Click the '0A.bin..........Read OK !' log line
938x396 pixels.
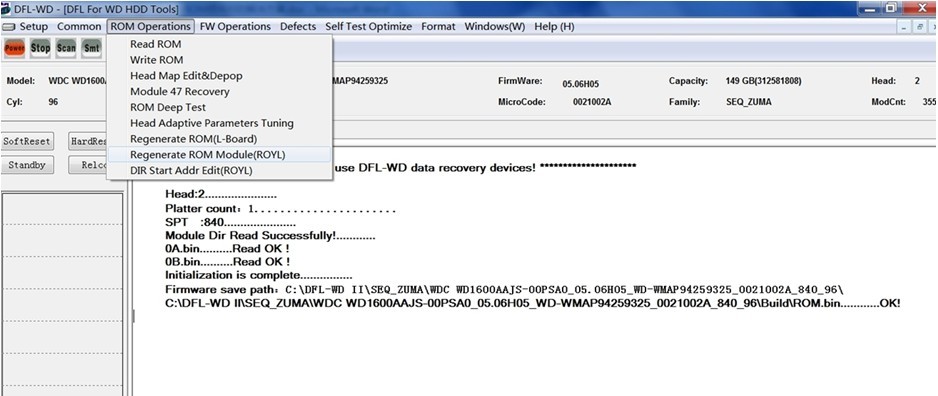tap(227, 248)
